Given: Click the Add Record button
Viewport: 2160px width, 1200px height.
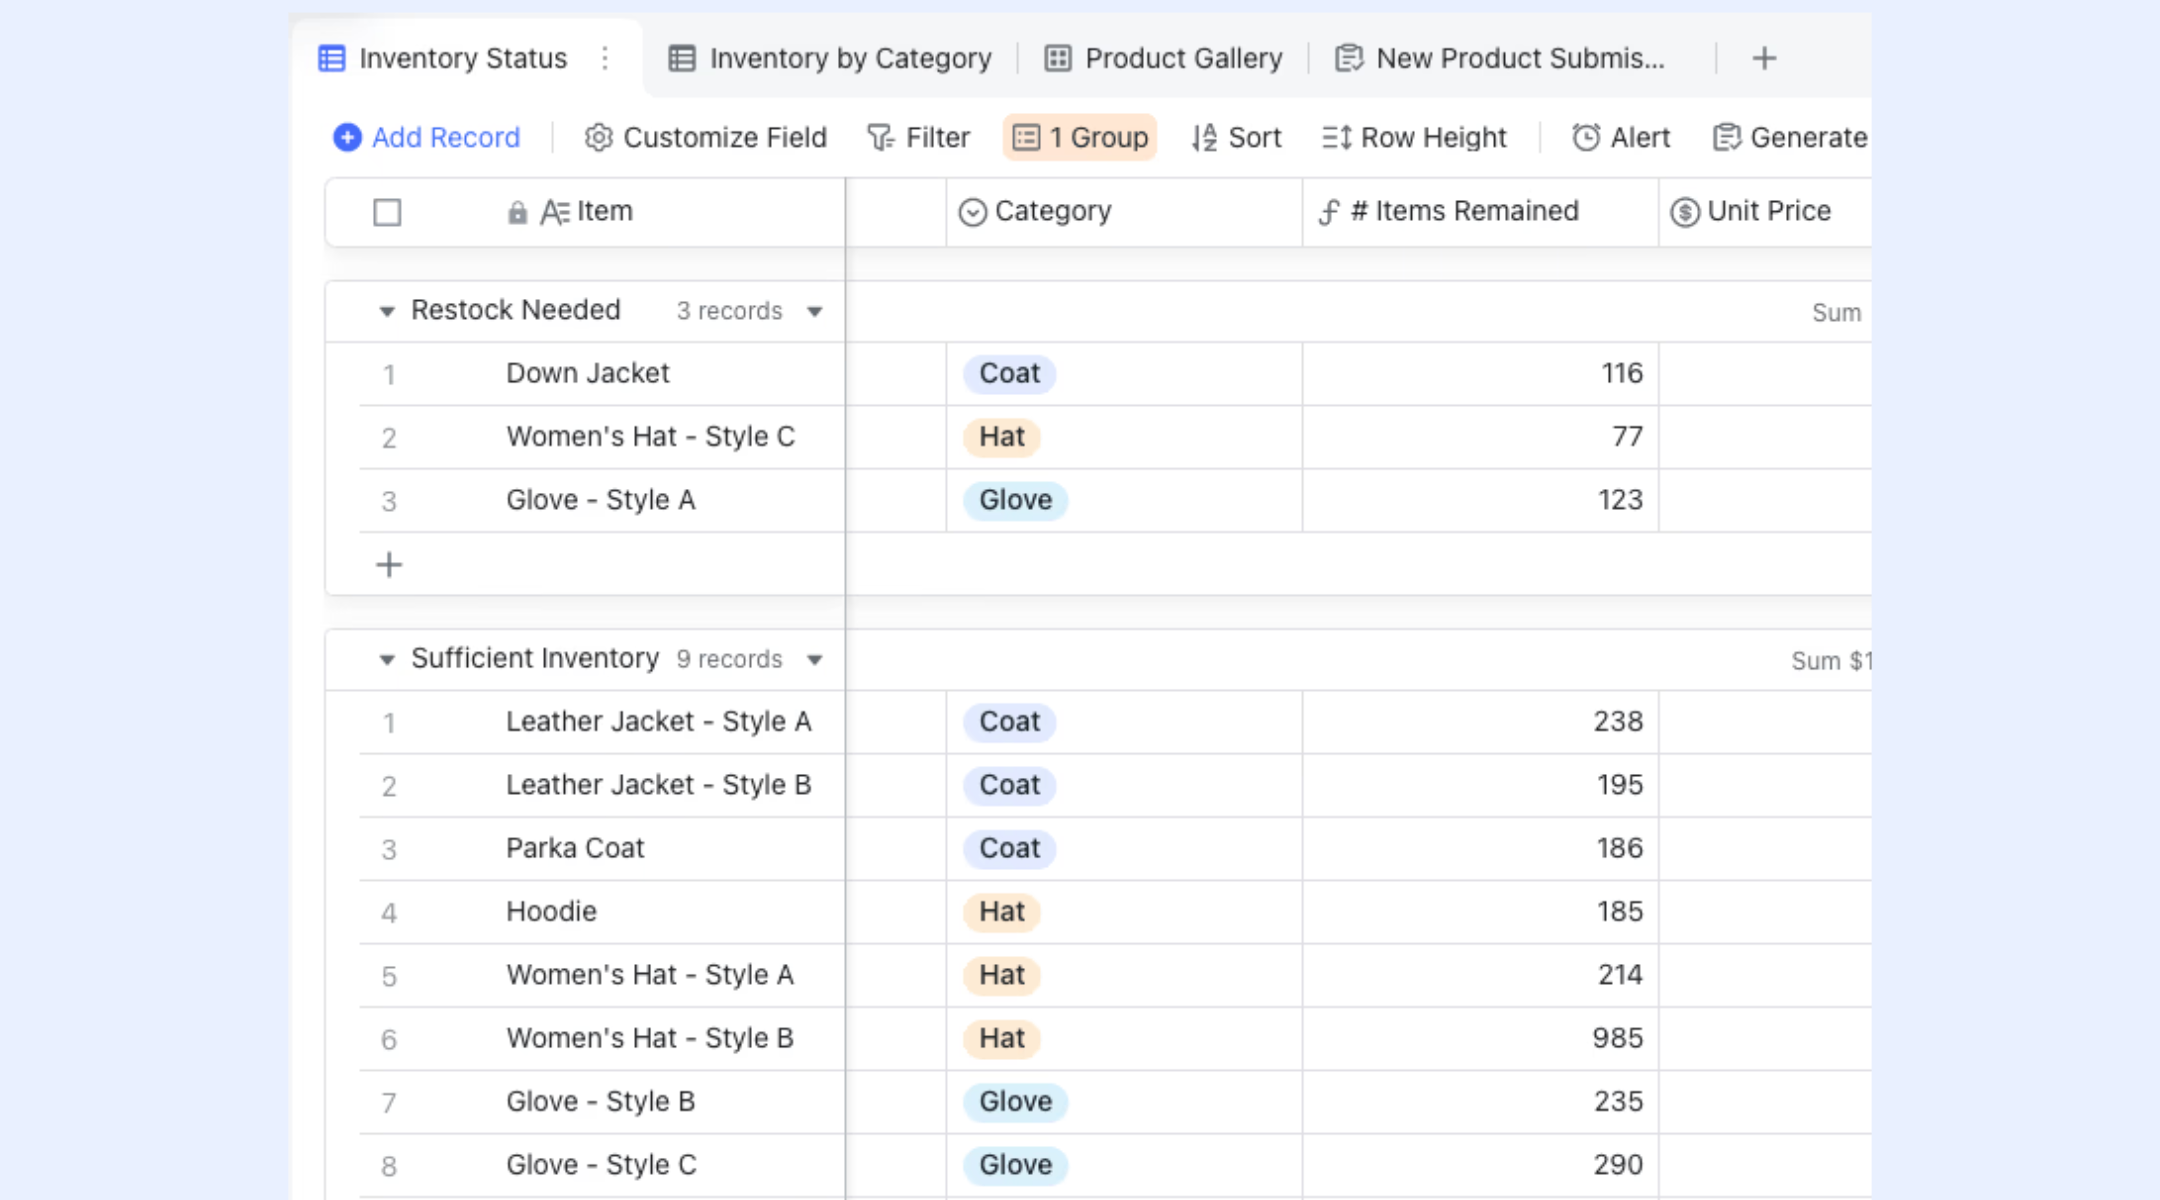Looking at the screenshot, I should pos(427,137).
